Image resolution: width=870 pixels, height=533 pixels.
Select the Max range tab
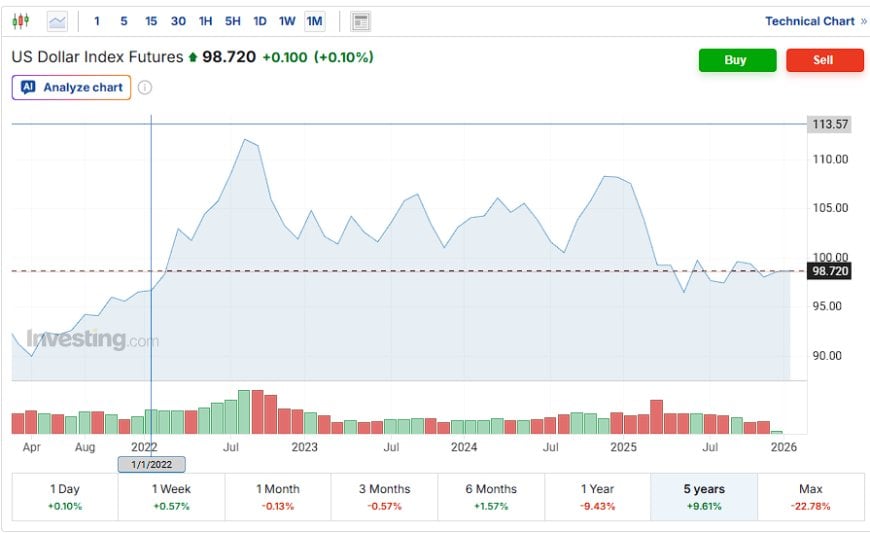811,497
